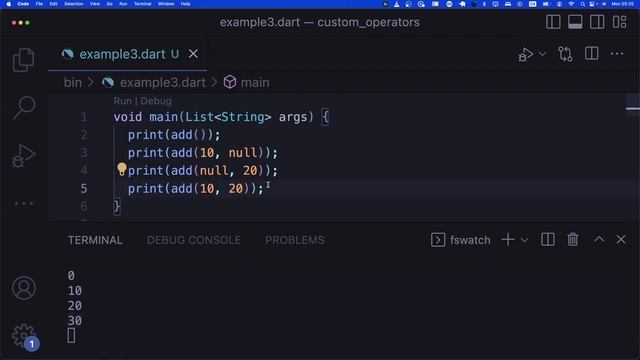Open the Explorer view in activity bar
Viewport: 640px width, 360px height.
(x=23, y=60)
